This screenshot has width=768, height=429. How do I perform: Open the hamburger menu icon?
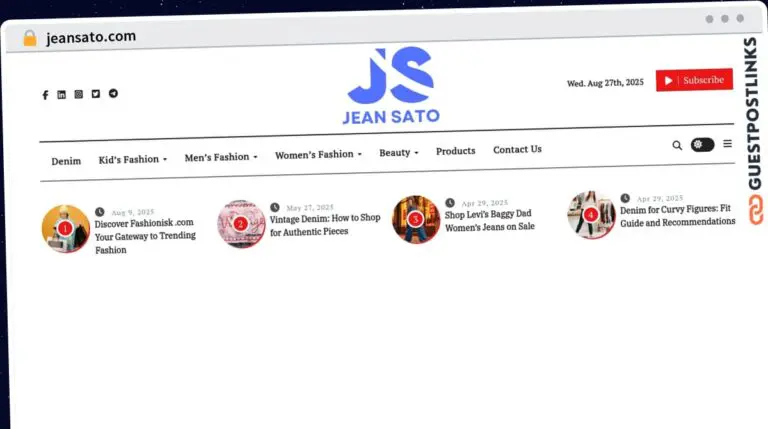coord(727,144)
